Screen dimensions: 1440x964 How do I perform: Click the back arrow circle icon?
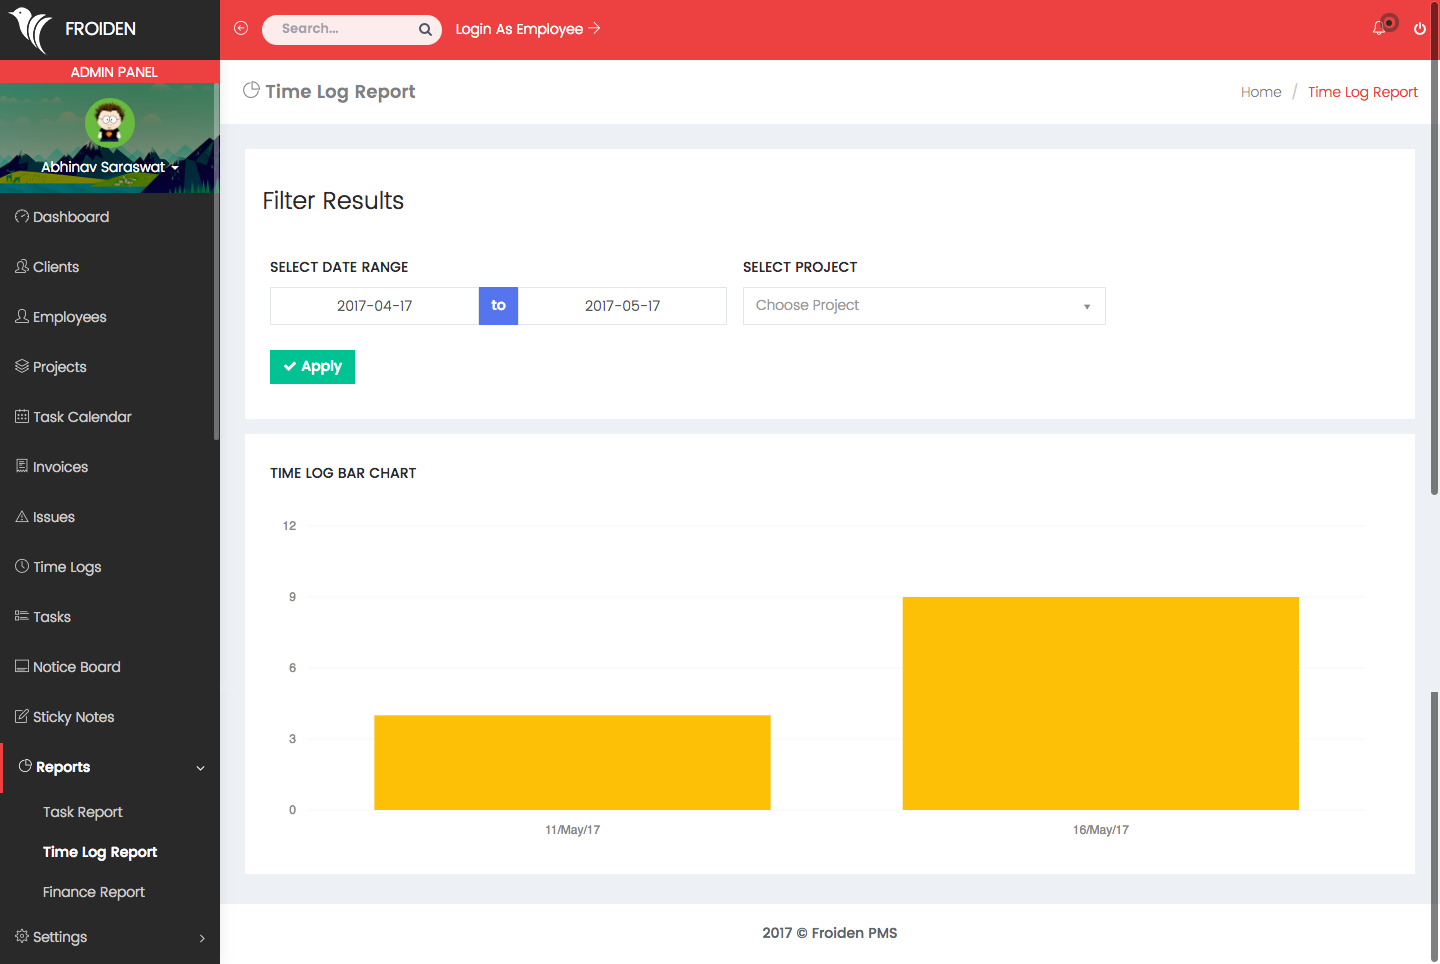point(241,28)
